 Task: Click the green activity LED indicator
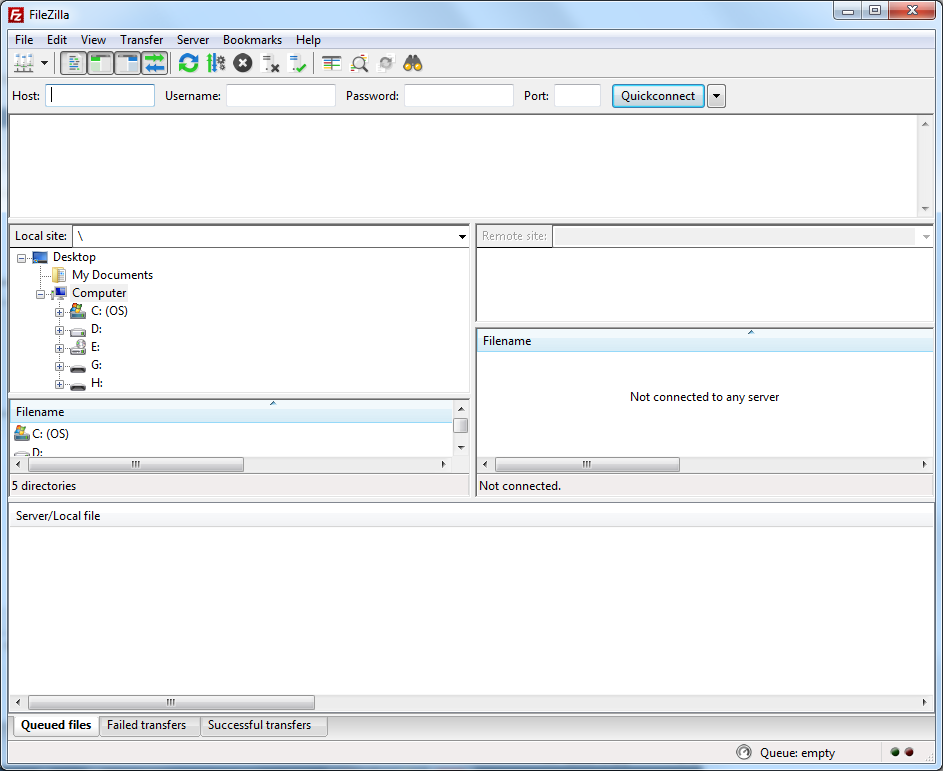(895, 752)
